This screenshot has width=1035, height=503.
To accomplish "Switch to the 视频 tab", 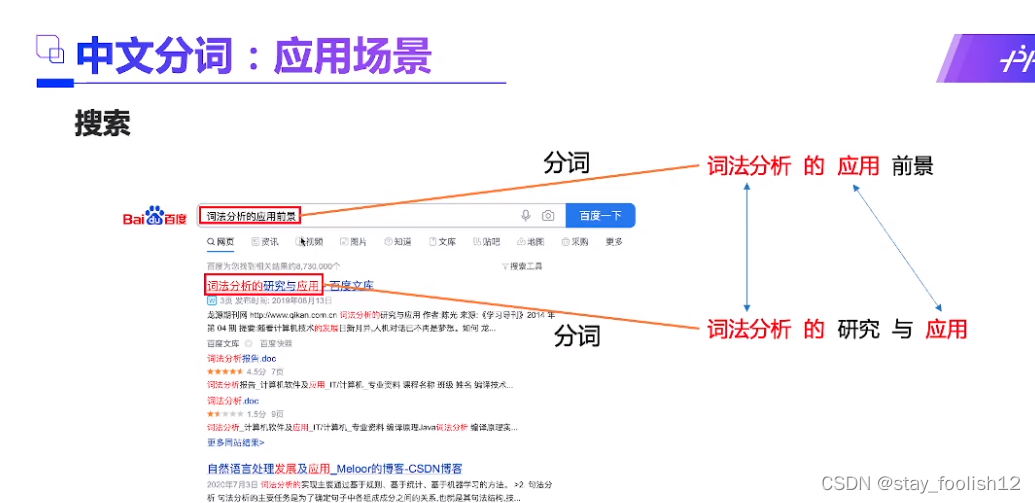I will (x=309, y=242).
